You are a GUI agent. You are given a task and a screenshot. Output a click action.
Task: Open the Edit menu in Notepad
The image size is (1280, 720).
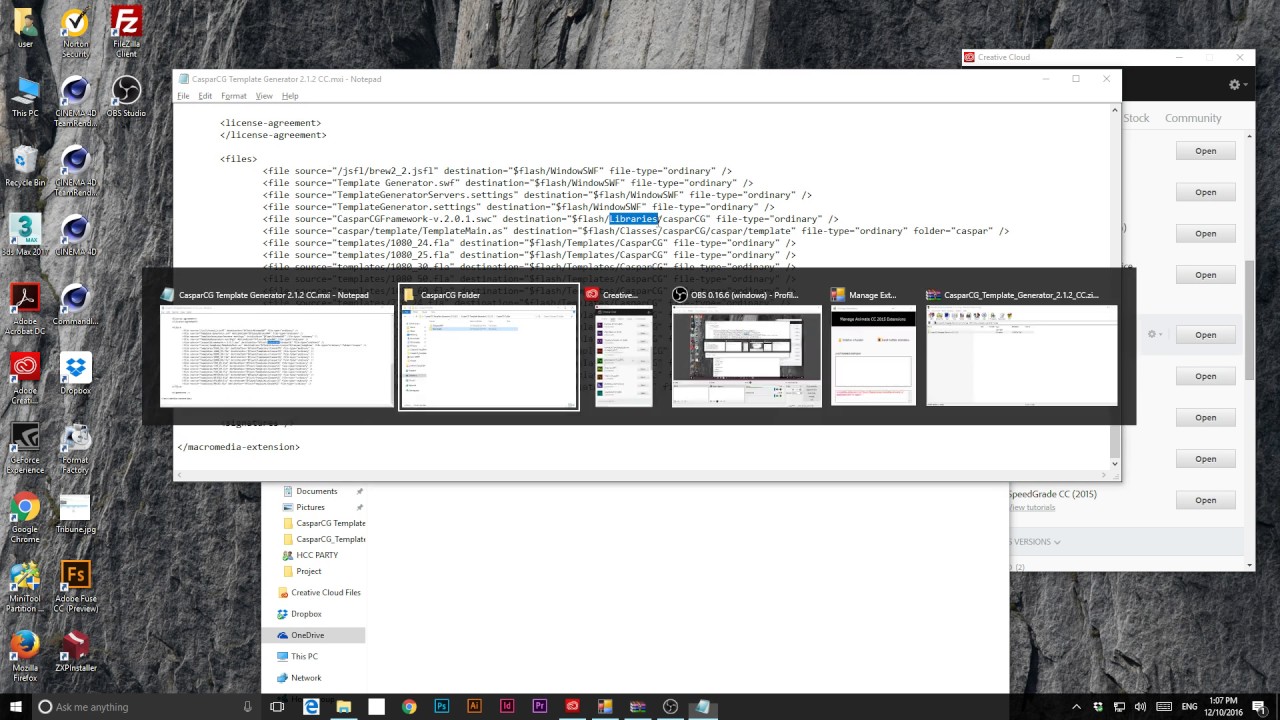coord(205,96)
